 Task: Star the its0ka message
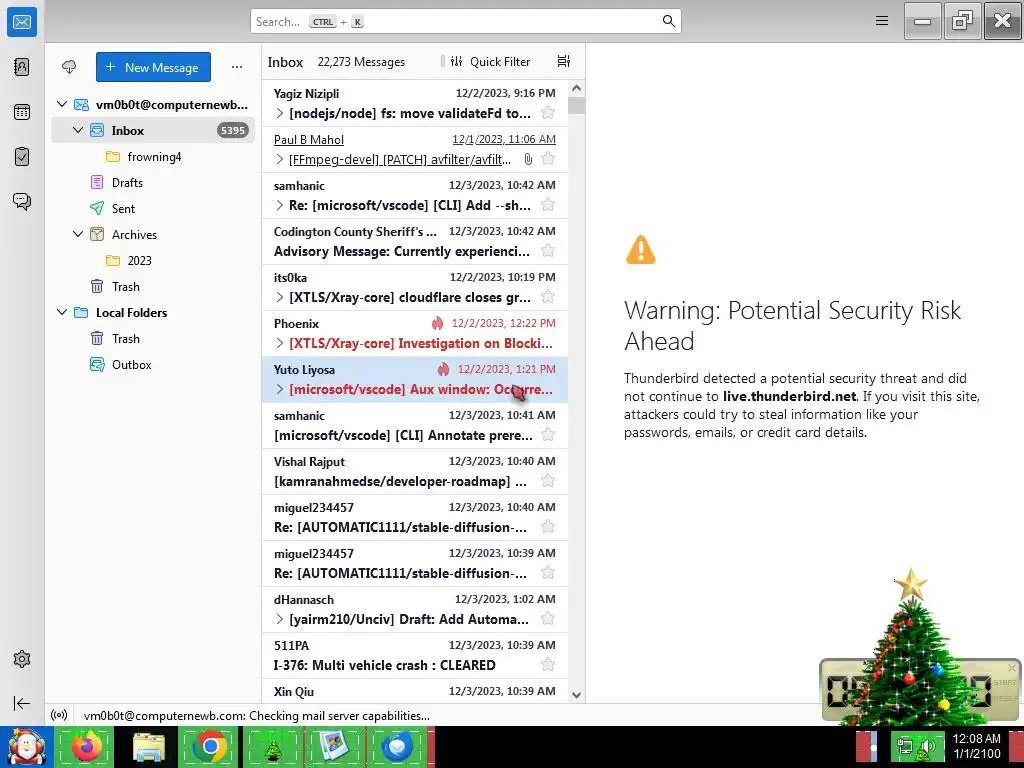click(x=548, y=297)
